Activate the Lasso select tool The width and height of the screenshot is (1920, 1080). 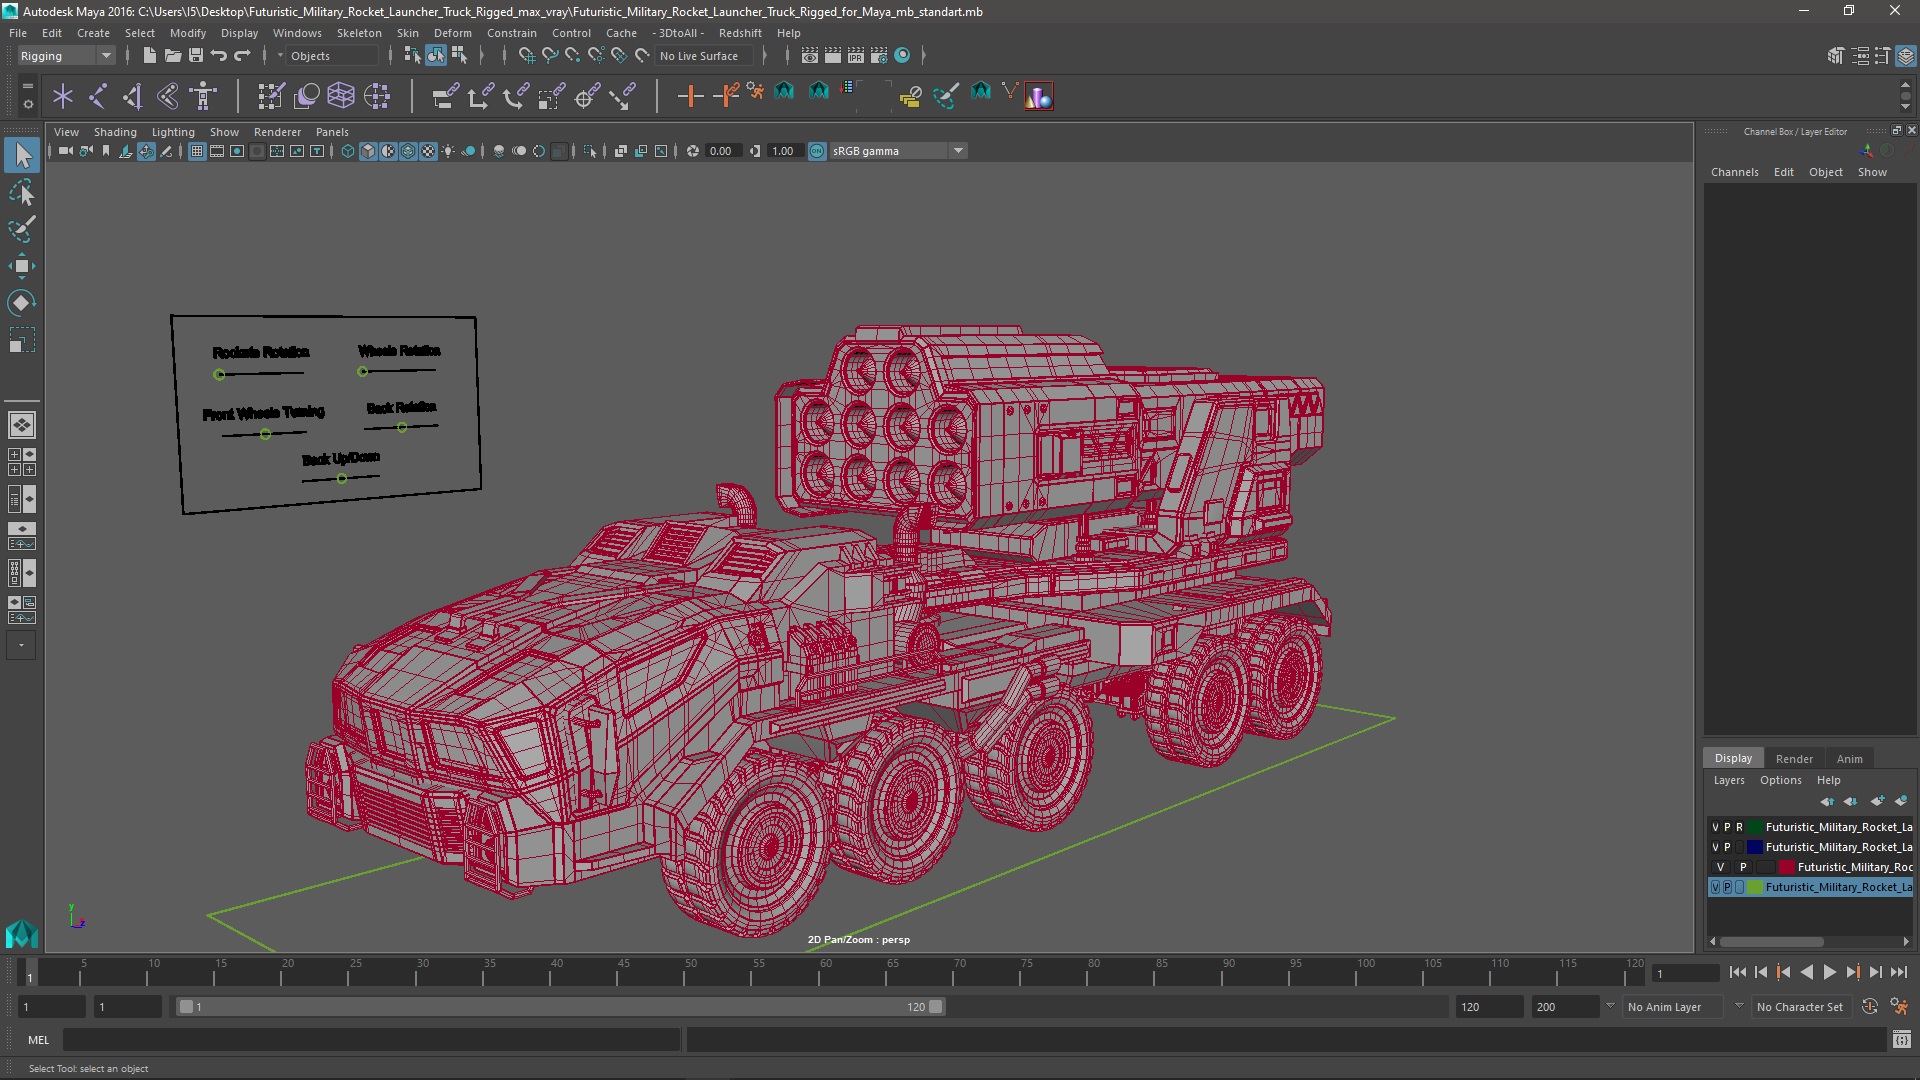point(22,192)
